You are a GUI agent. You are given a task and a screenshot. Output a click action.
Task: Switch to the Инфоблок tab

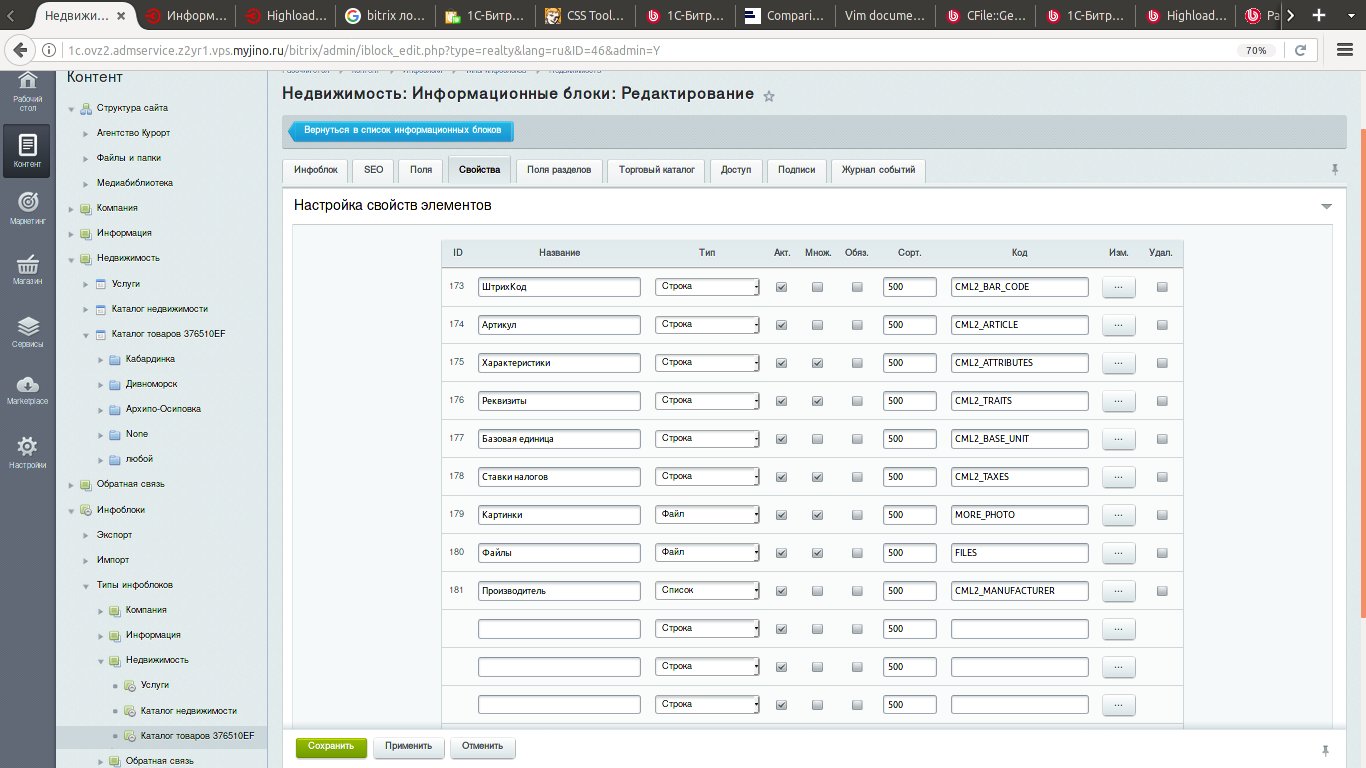tap(316, 171)
